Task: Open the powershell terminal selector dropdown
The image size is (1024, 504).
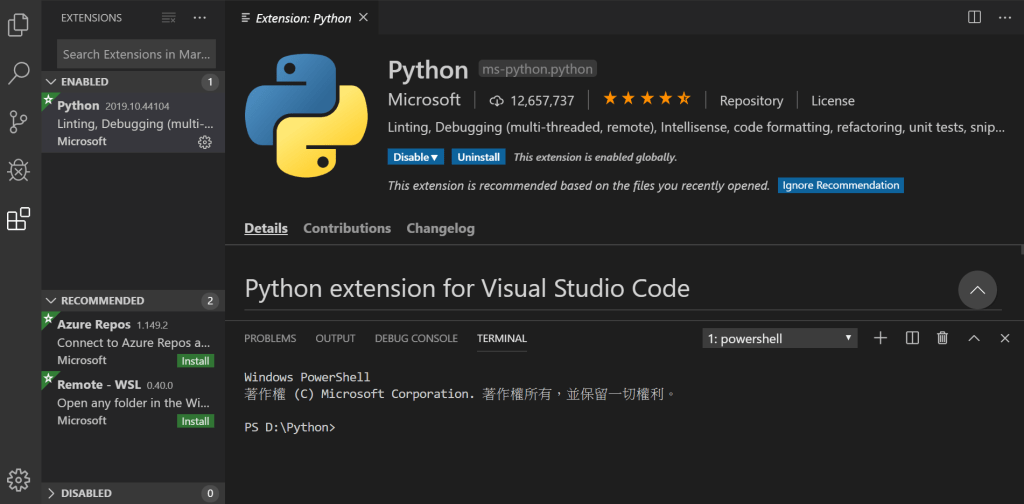Action: pyautogui.click(x=780, y=338)
